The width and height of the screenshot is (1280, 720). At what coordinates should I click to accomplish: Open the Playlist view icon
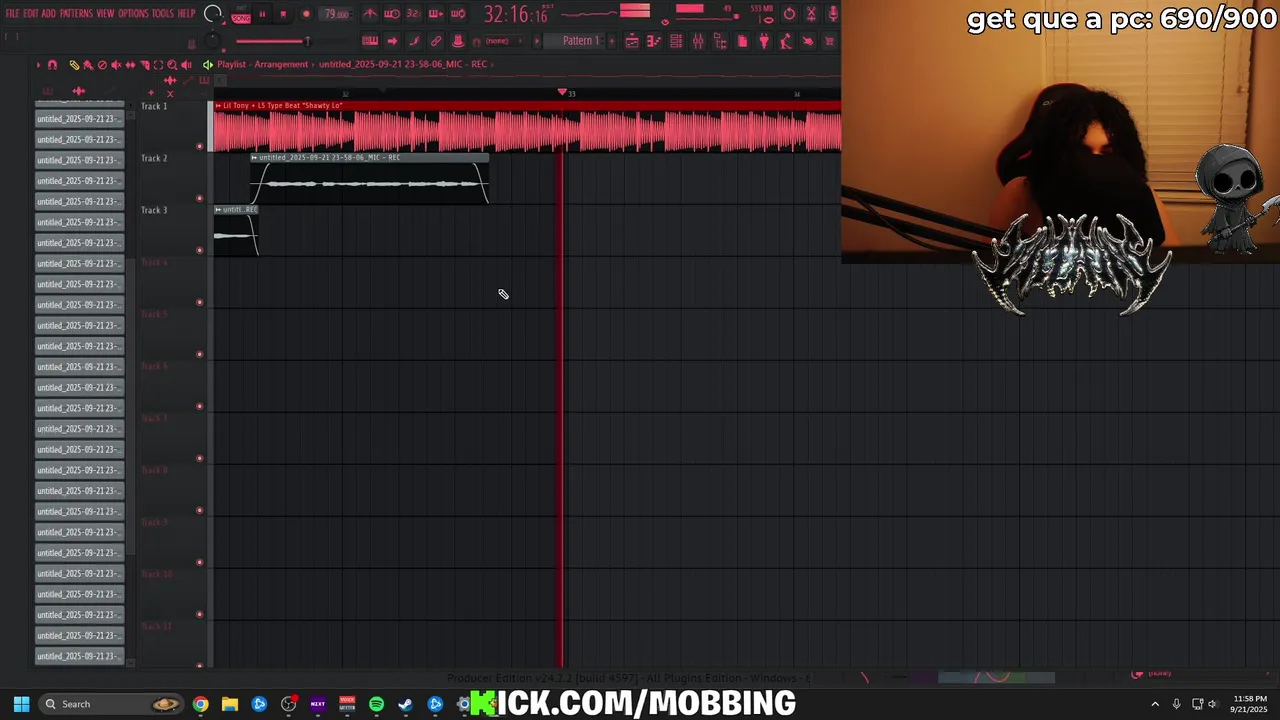tap(632, 41)
